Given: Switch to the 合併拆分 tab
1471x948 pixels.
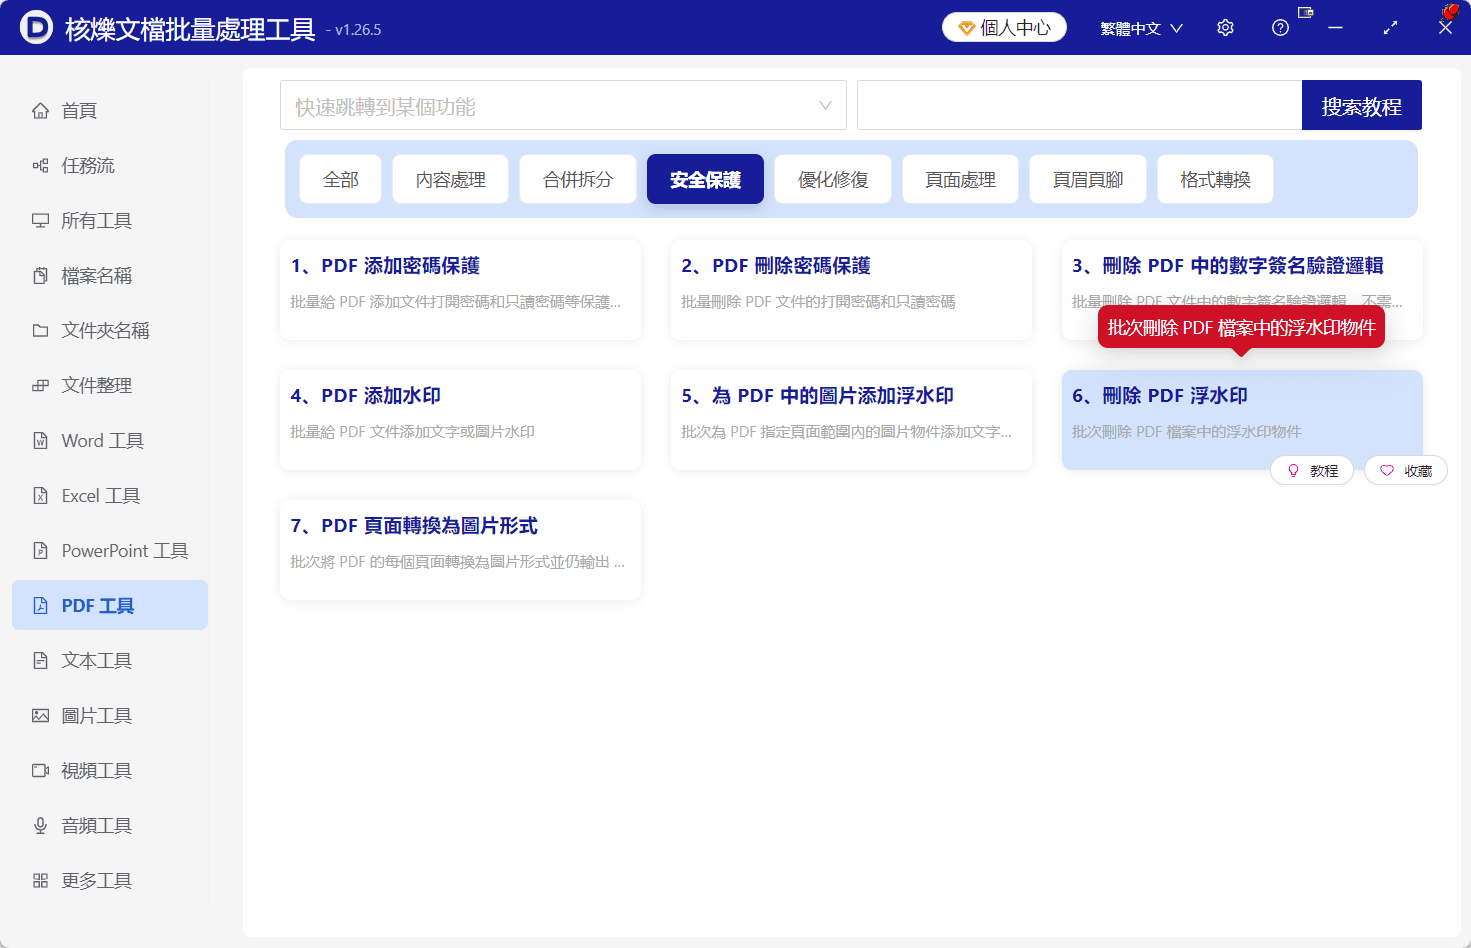Looking at the screenshot, I should [x=578, y=179].
